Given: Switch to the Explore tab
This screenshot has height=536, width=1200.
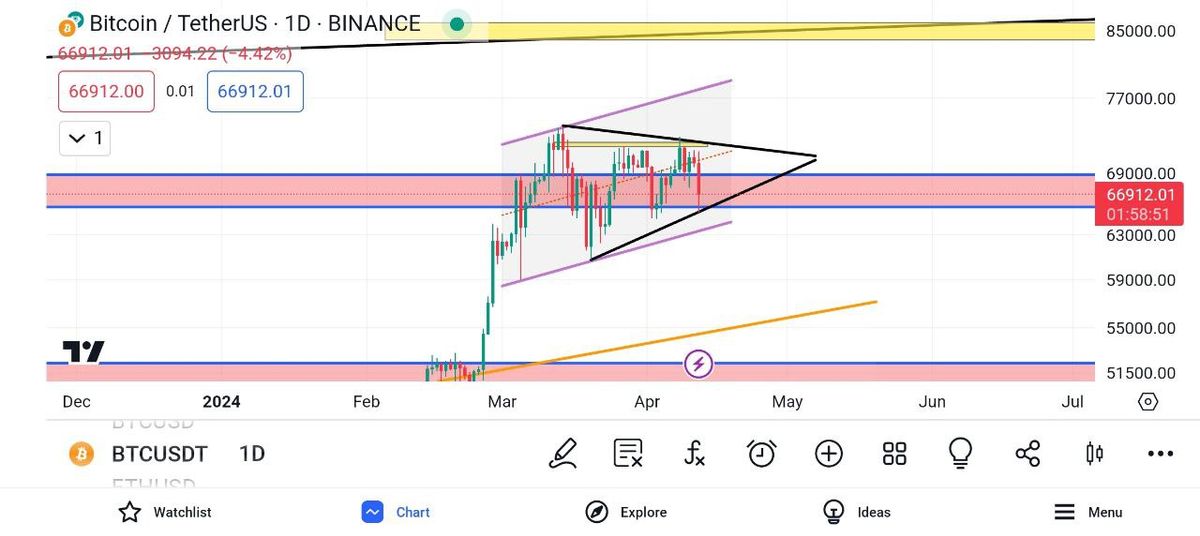Looking at the screenshot, I should (627, 512).
